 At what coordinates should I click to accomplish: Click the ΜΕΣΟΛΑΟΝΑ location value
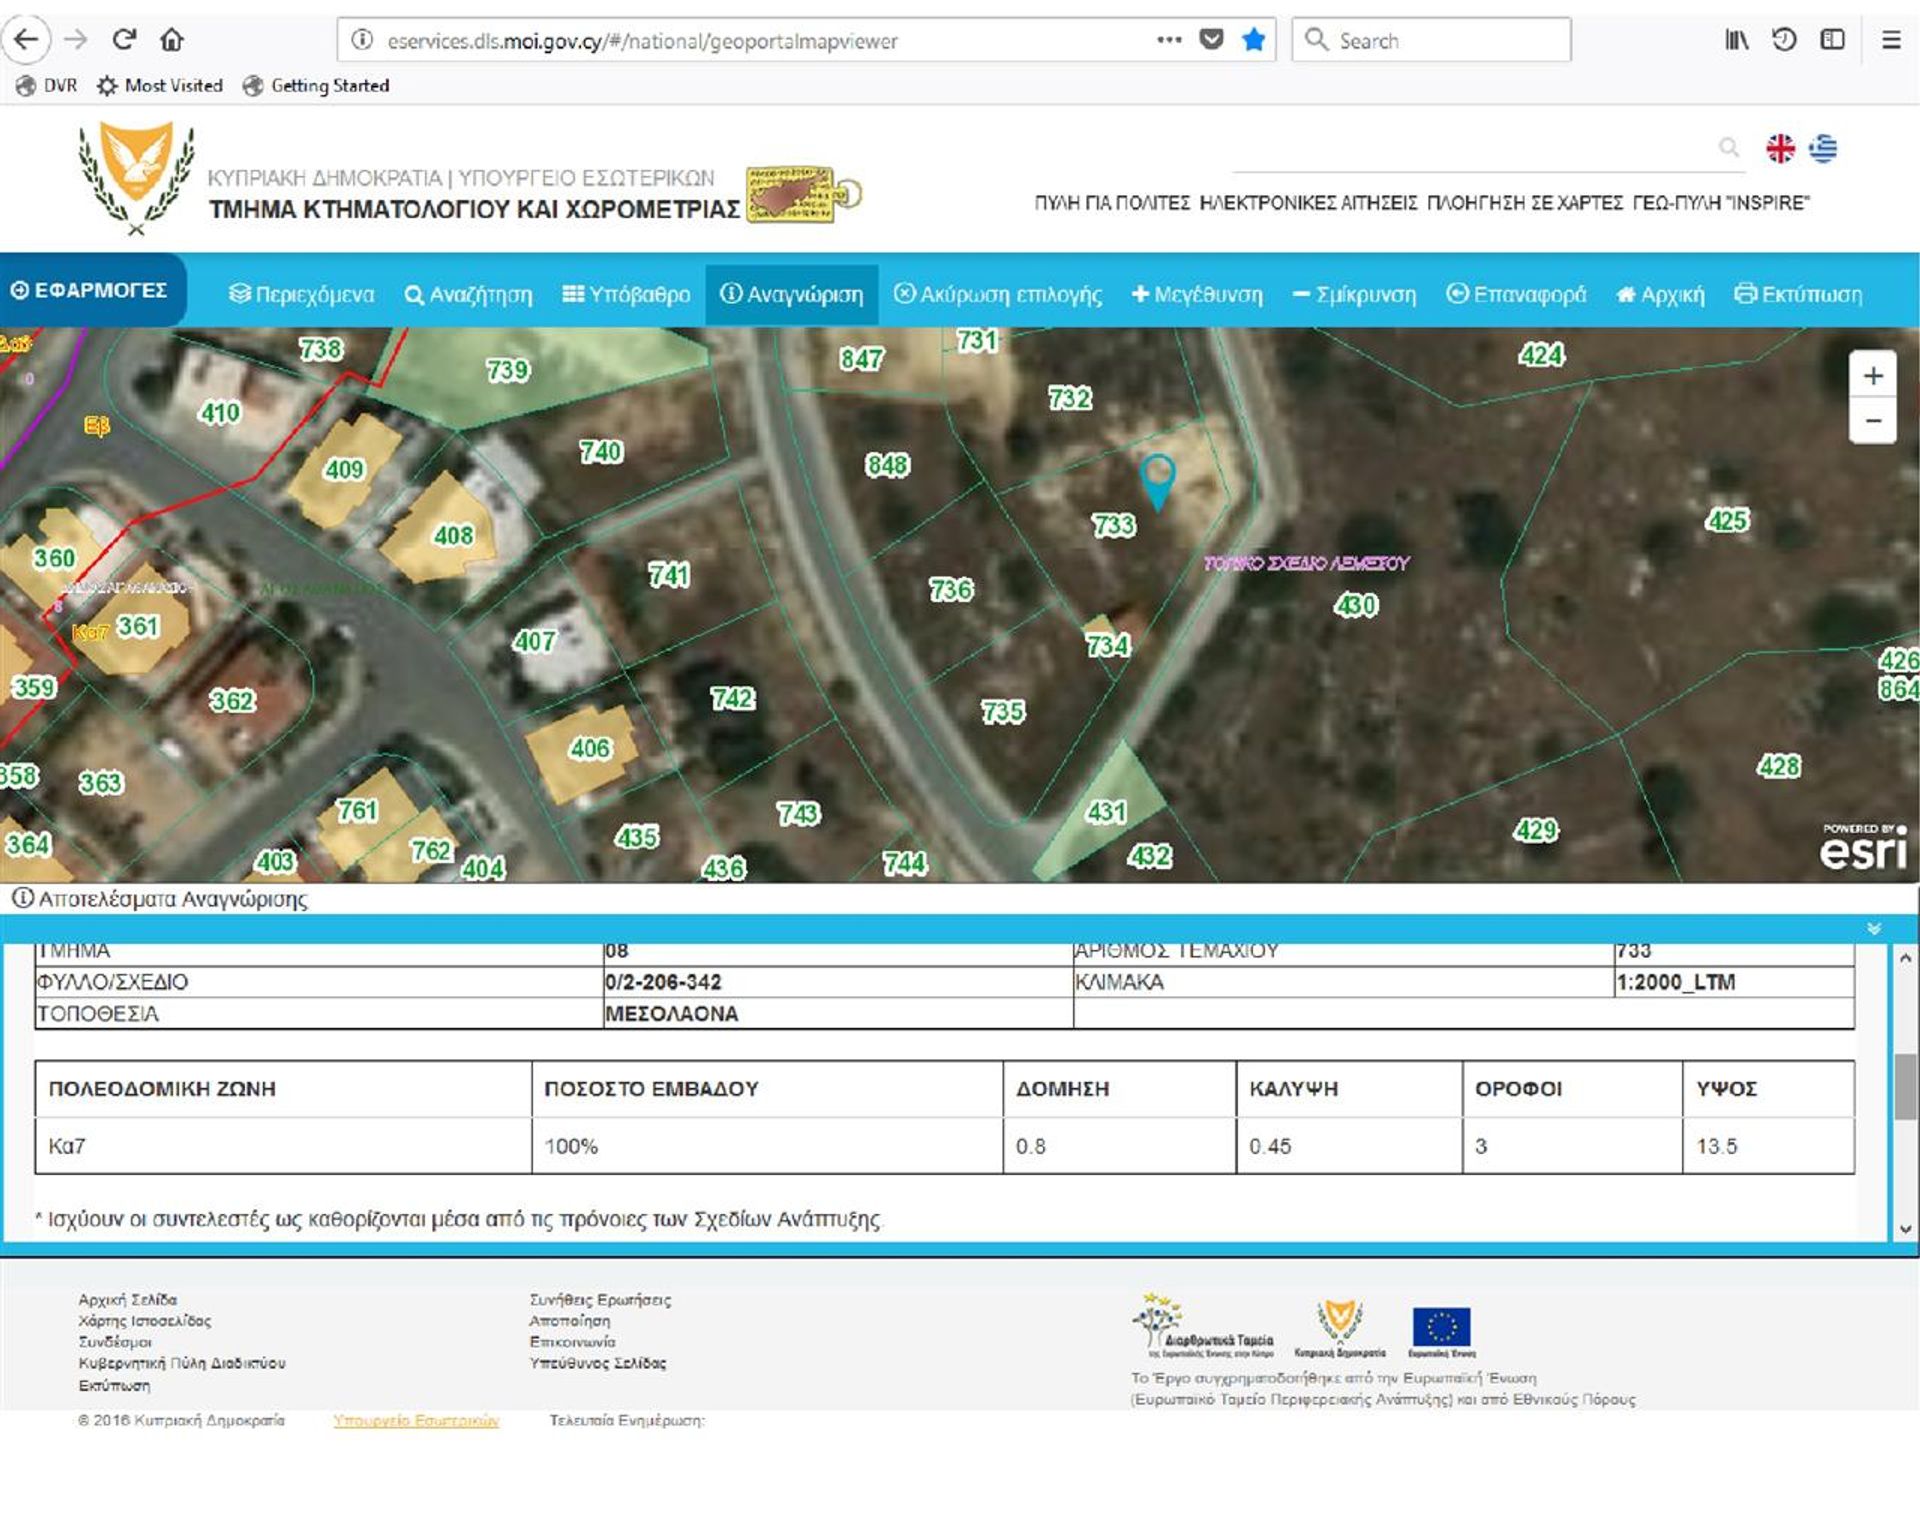[672, 1014]
